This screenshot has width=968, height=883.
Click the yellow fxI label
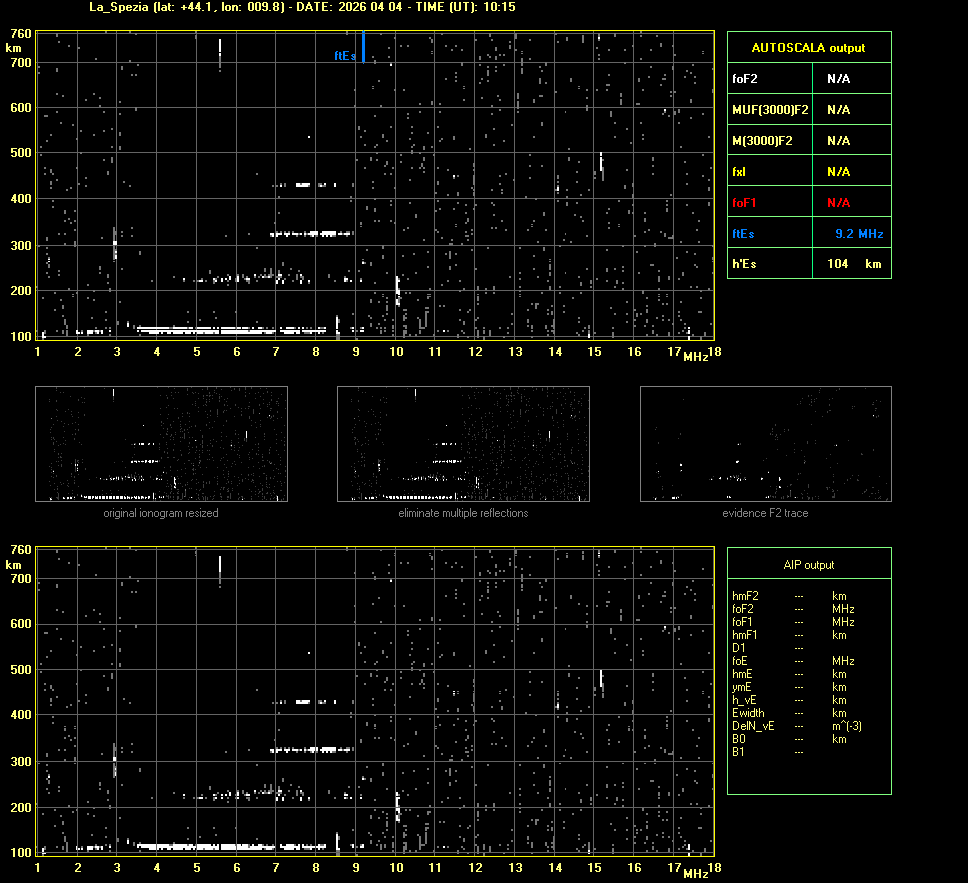[740, 172]
